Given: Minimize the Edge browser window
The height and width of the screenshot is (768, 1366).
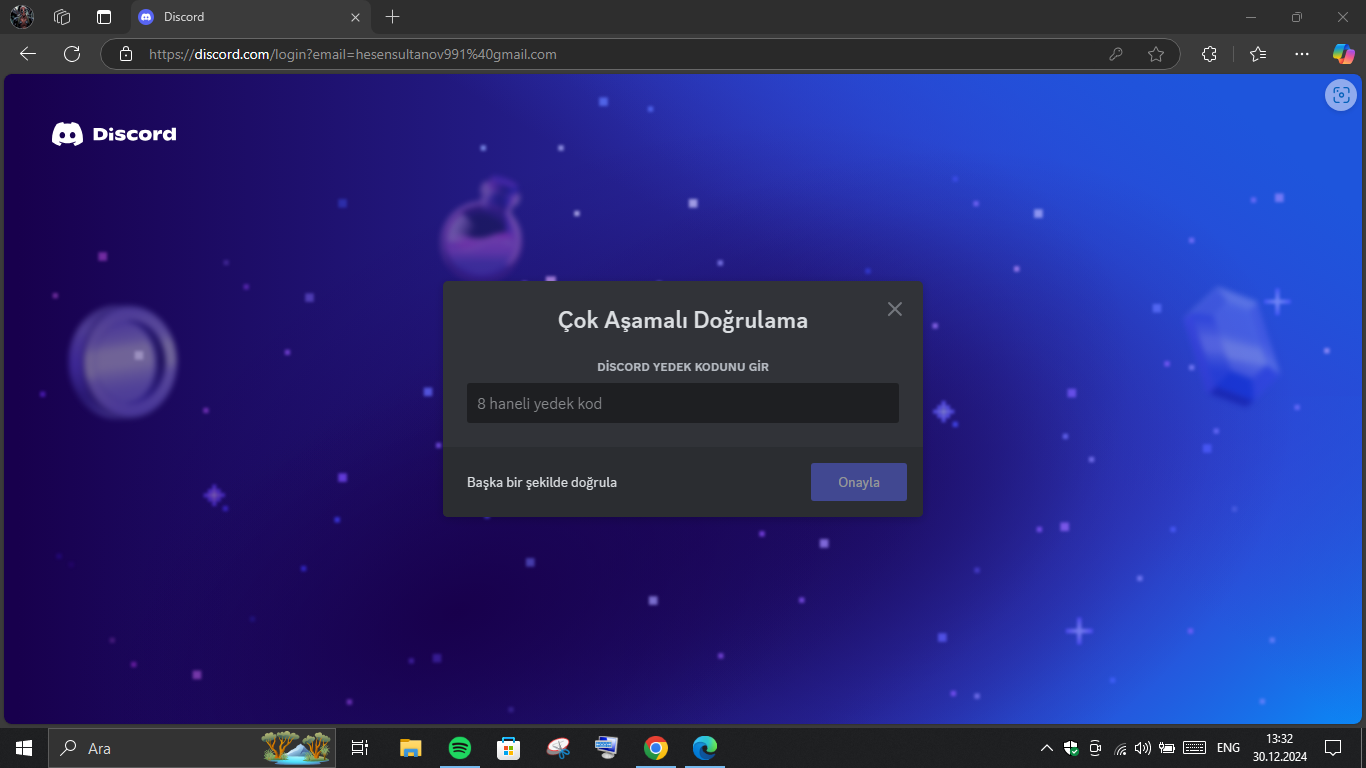Looking at the screenshot, I should point(1250,17).
